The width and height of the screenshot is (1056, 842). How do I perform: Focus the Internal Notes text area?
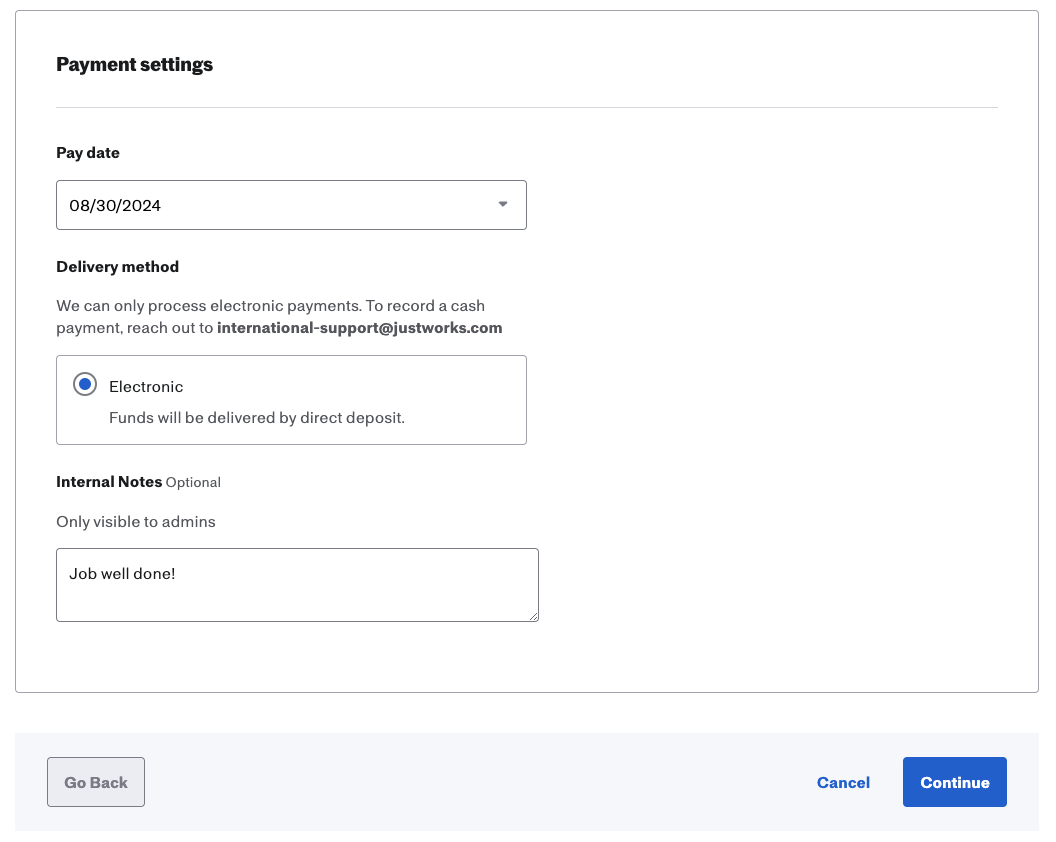tap(297, 598)
